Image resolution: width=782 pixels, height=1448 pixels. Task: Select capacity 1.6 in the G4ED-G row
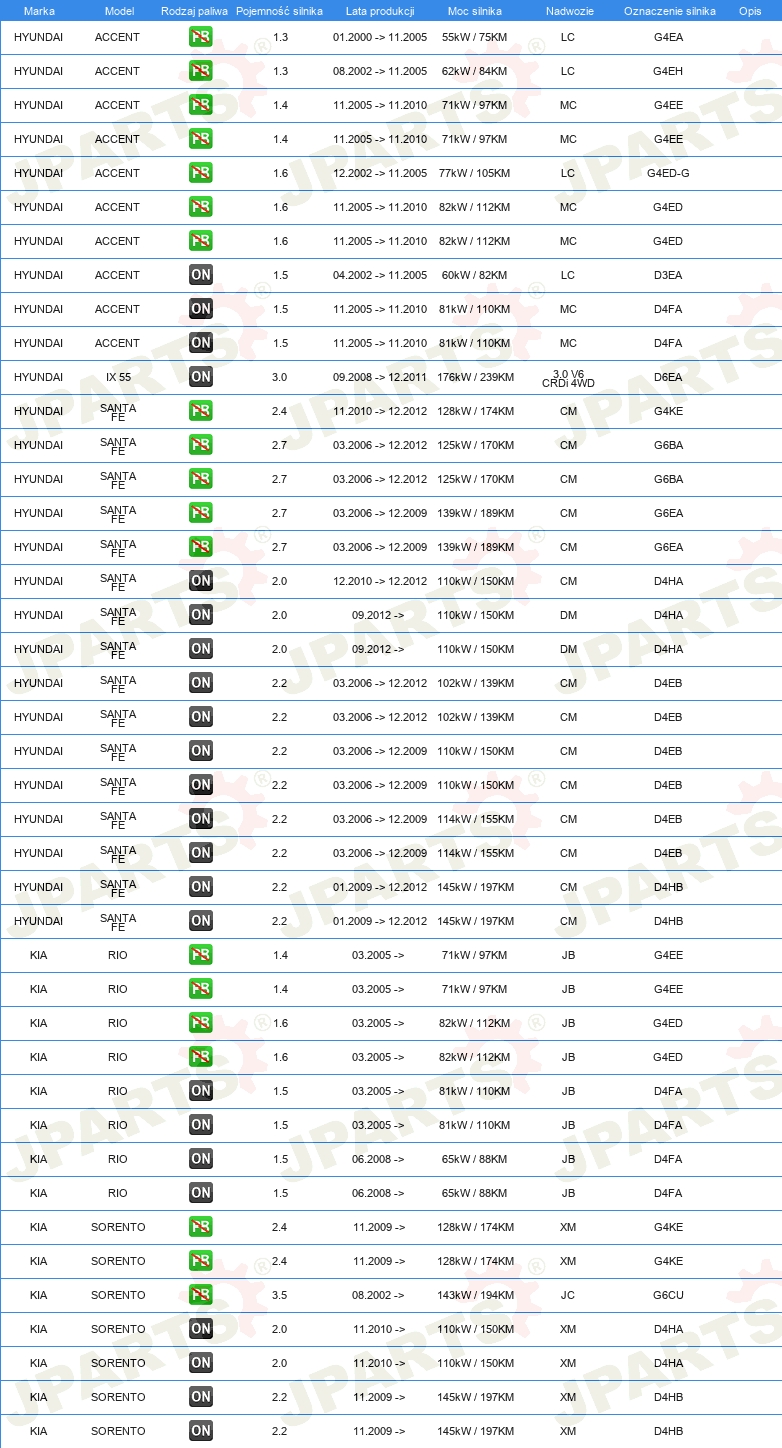click(280, 173)
